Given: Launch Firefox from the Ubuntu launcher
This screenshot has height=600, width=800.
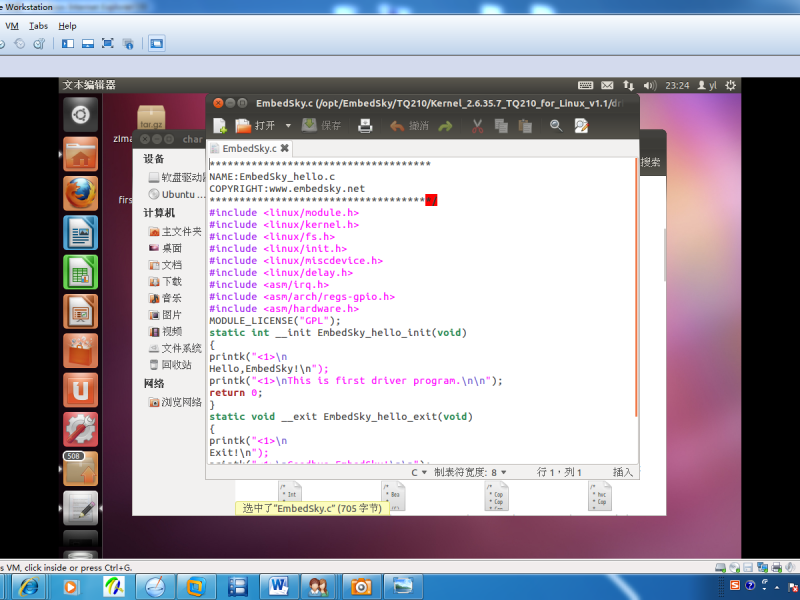Looking at the screenshot, I should pyautogui.click(x=80, y=193).
